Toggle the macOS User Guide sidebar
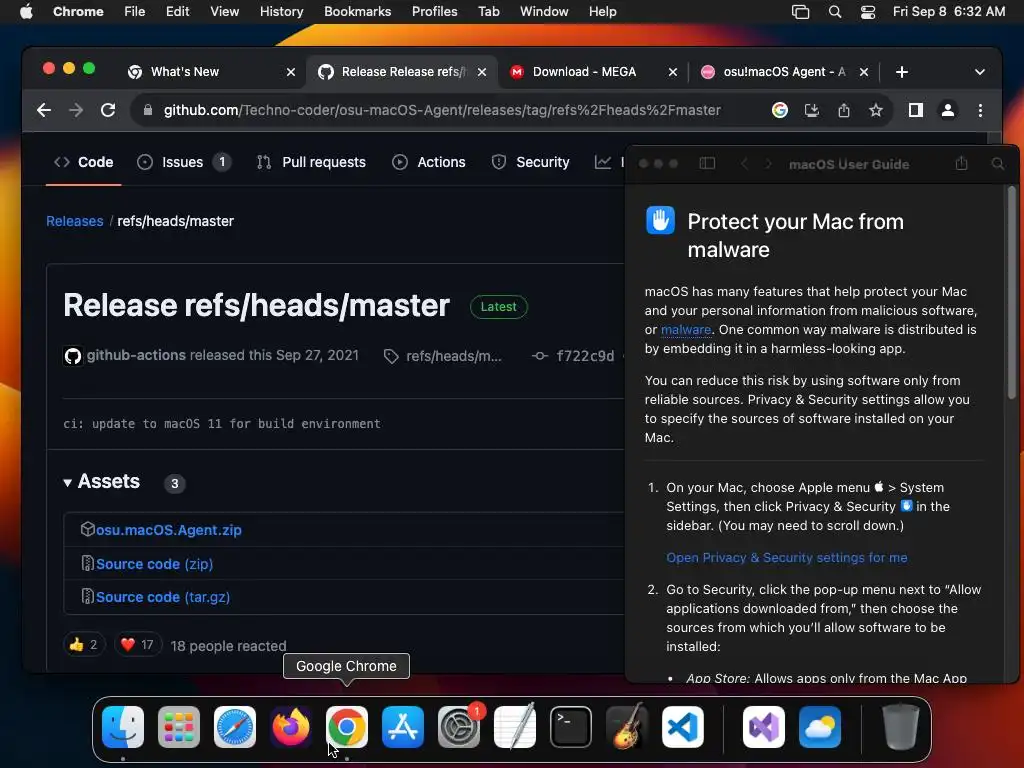 [x=707, y=163]
